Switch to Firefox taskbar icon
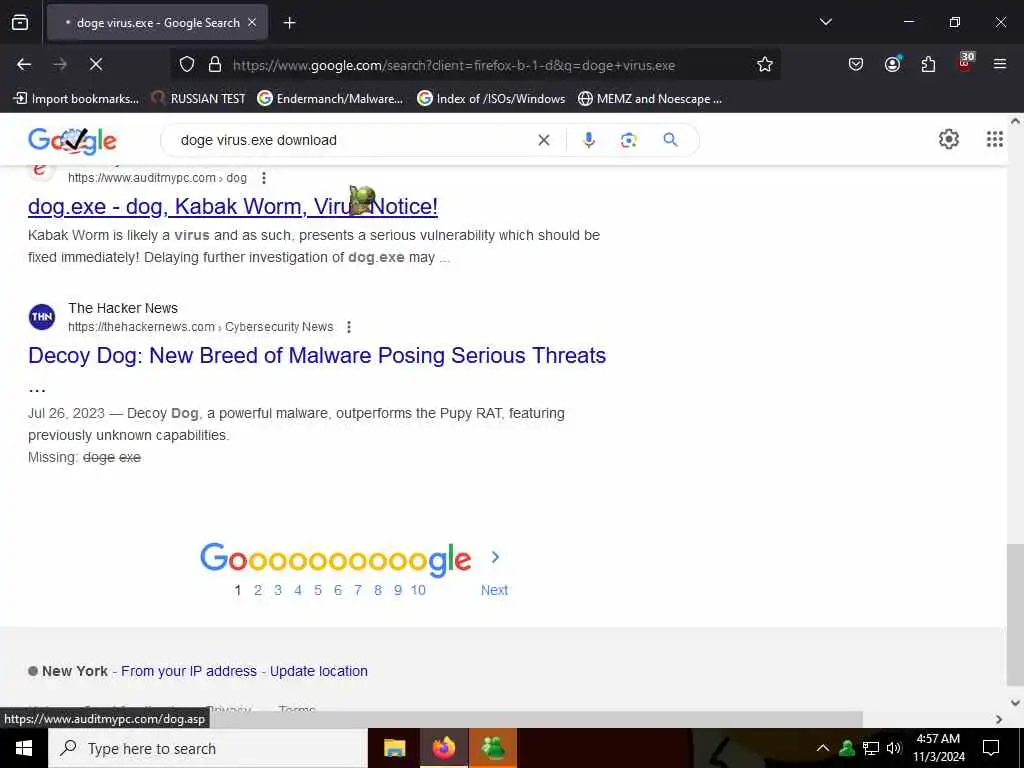Viewport: 1024px width, 768px height. 443,748
